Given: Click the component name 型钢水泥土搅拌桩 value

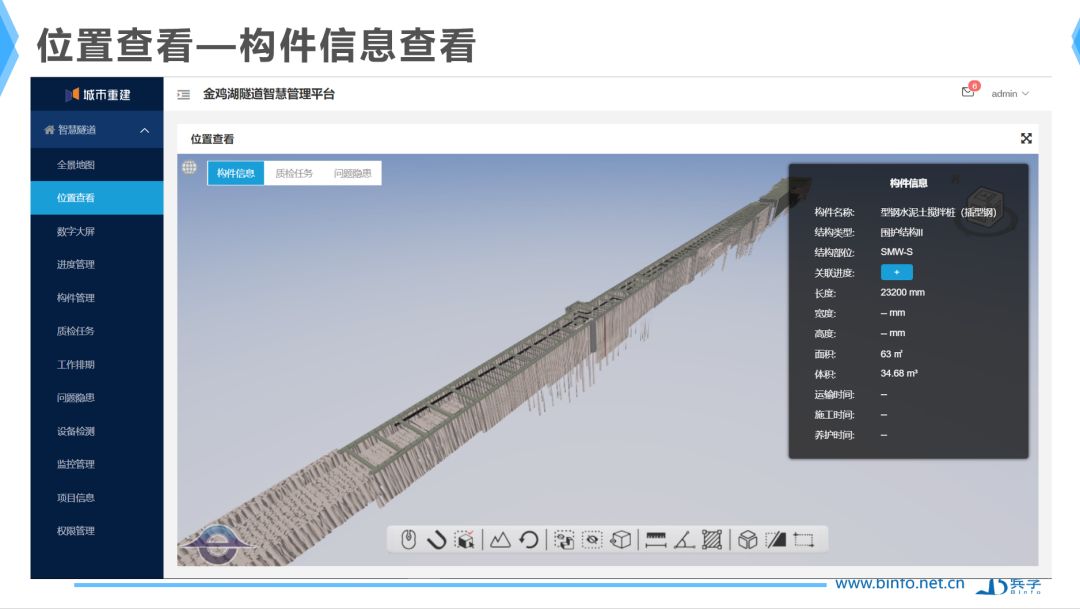Looking at the screenshot, I should point(938,212).
